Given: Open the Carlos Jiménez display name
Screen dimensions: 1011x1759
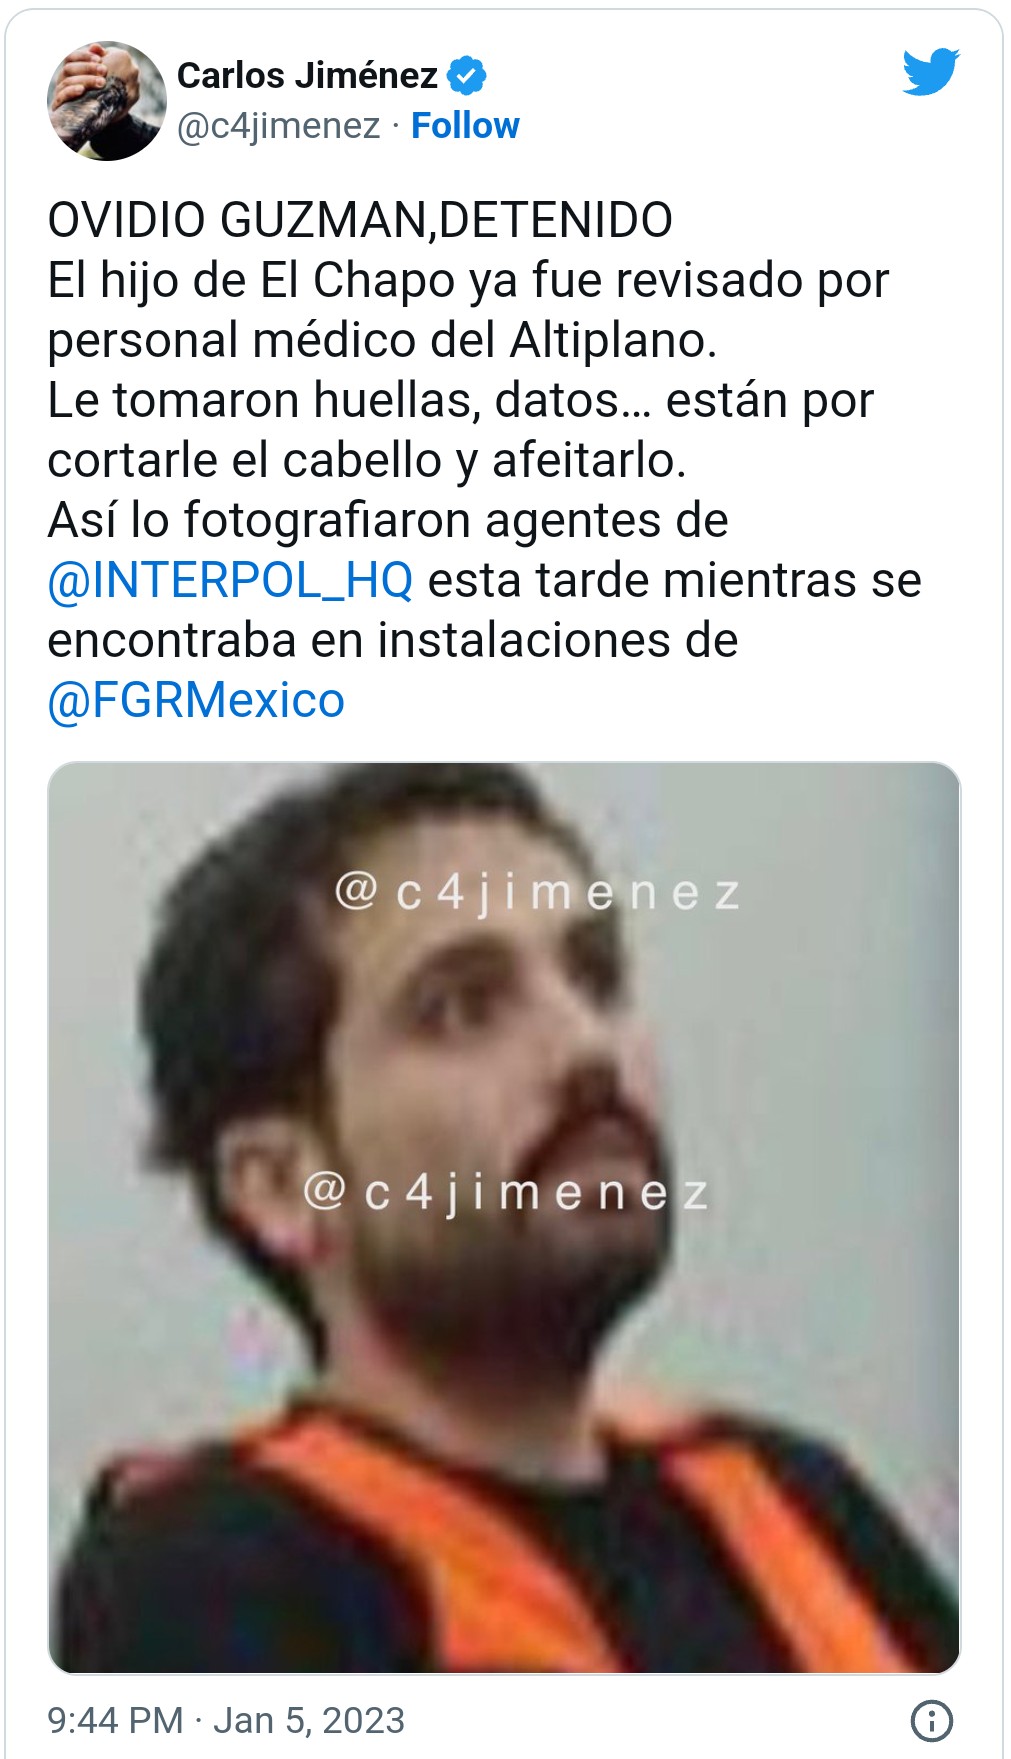Looking at the screenshot, I should [307, 75].
